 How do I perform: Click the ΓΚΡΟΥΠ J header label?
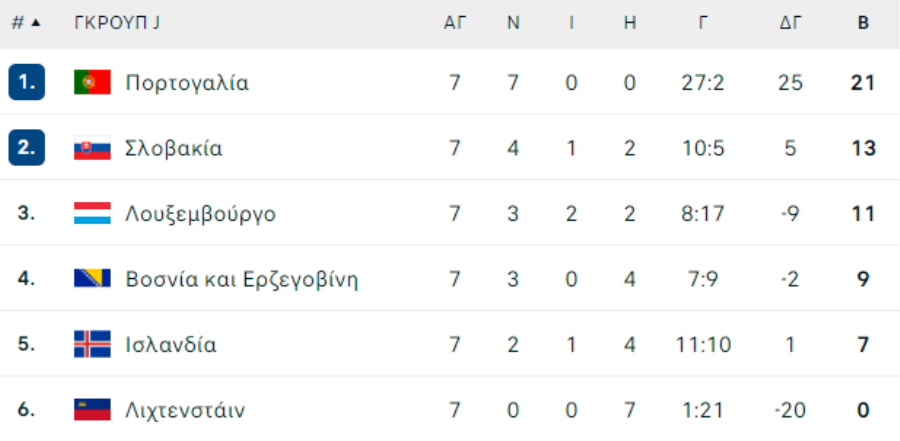pyautogui.click(x=117, y=23)
